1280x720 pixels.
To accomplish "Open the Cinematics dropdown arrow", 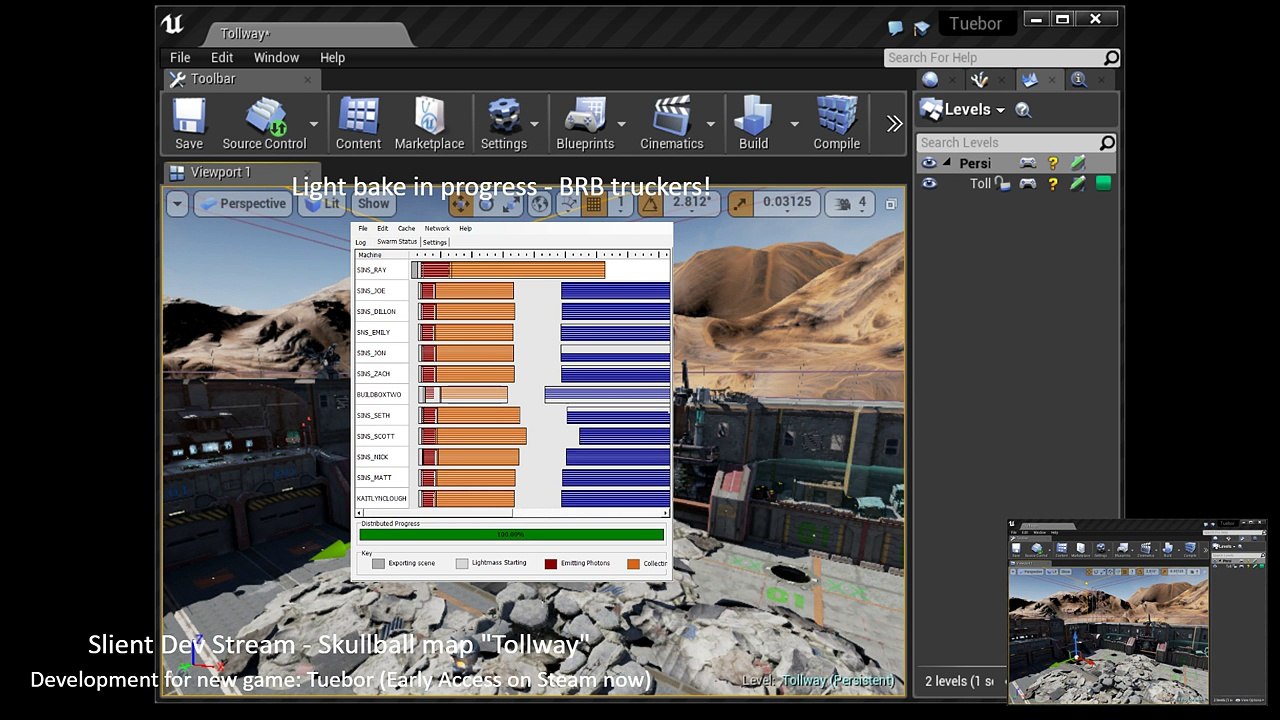I will coord(711,124).
